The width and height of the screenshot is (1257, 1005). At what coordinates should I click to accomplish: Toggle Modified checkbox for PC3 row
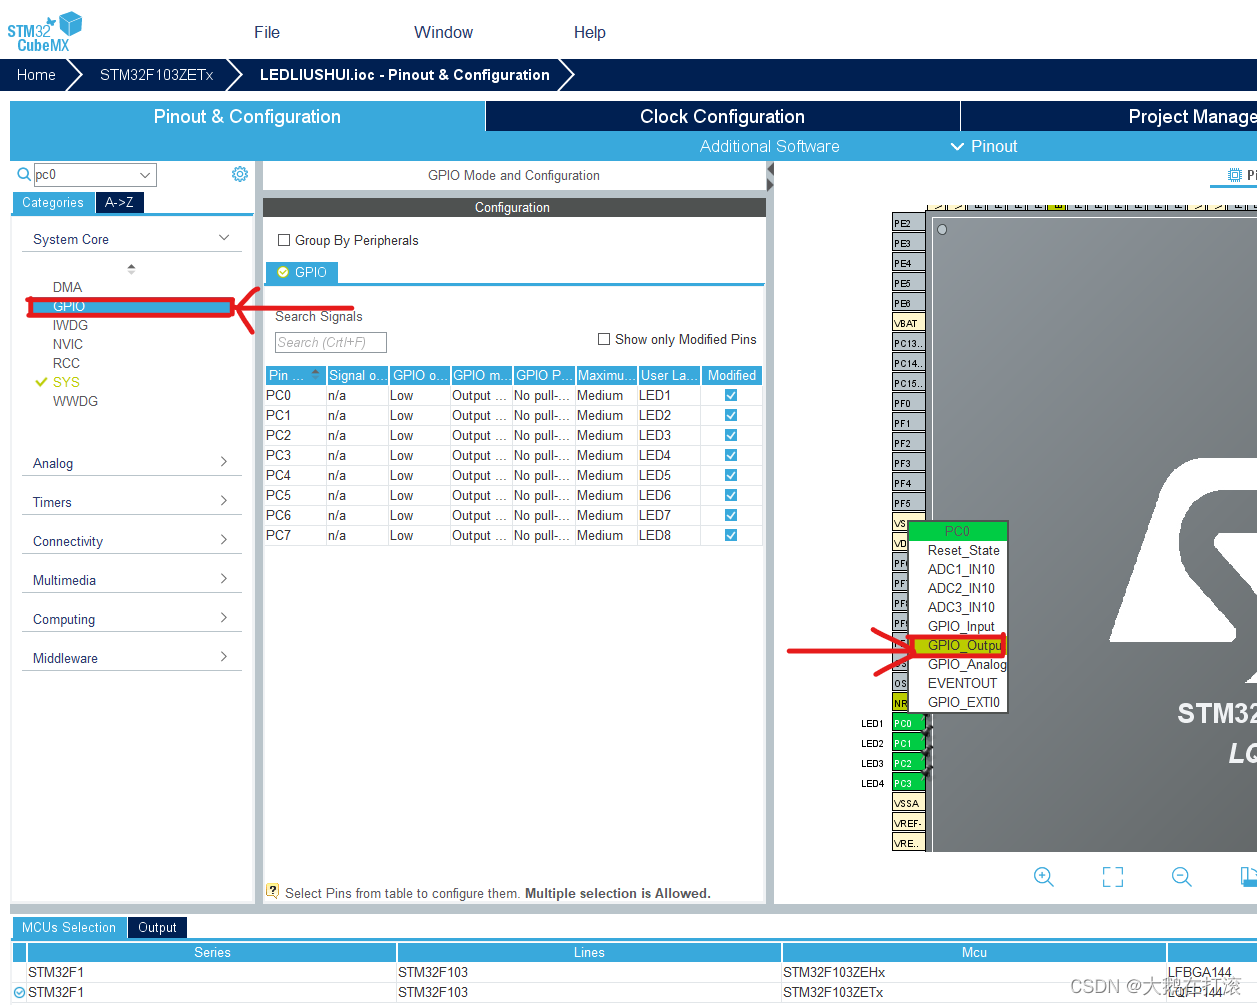(731, 455)
